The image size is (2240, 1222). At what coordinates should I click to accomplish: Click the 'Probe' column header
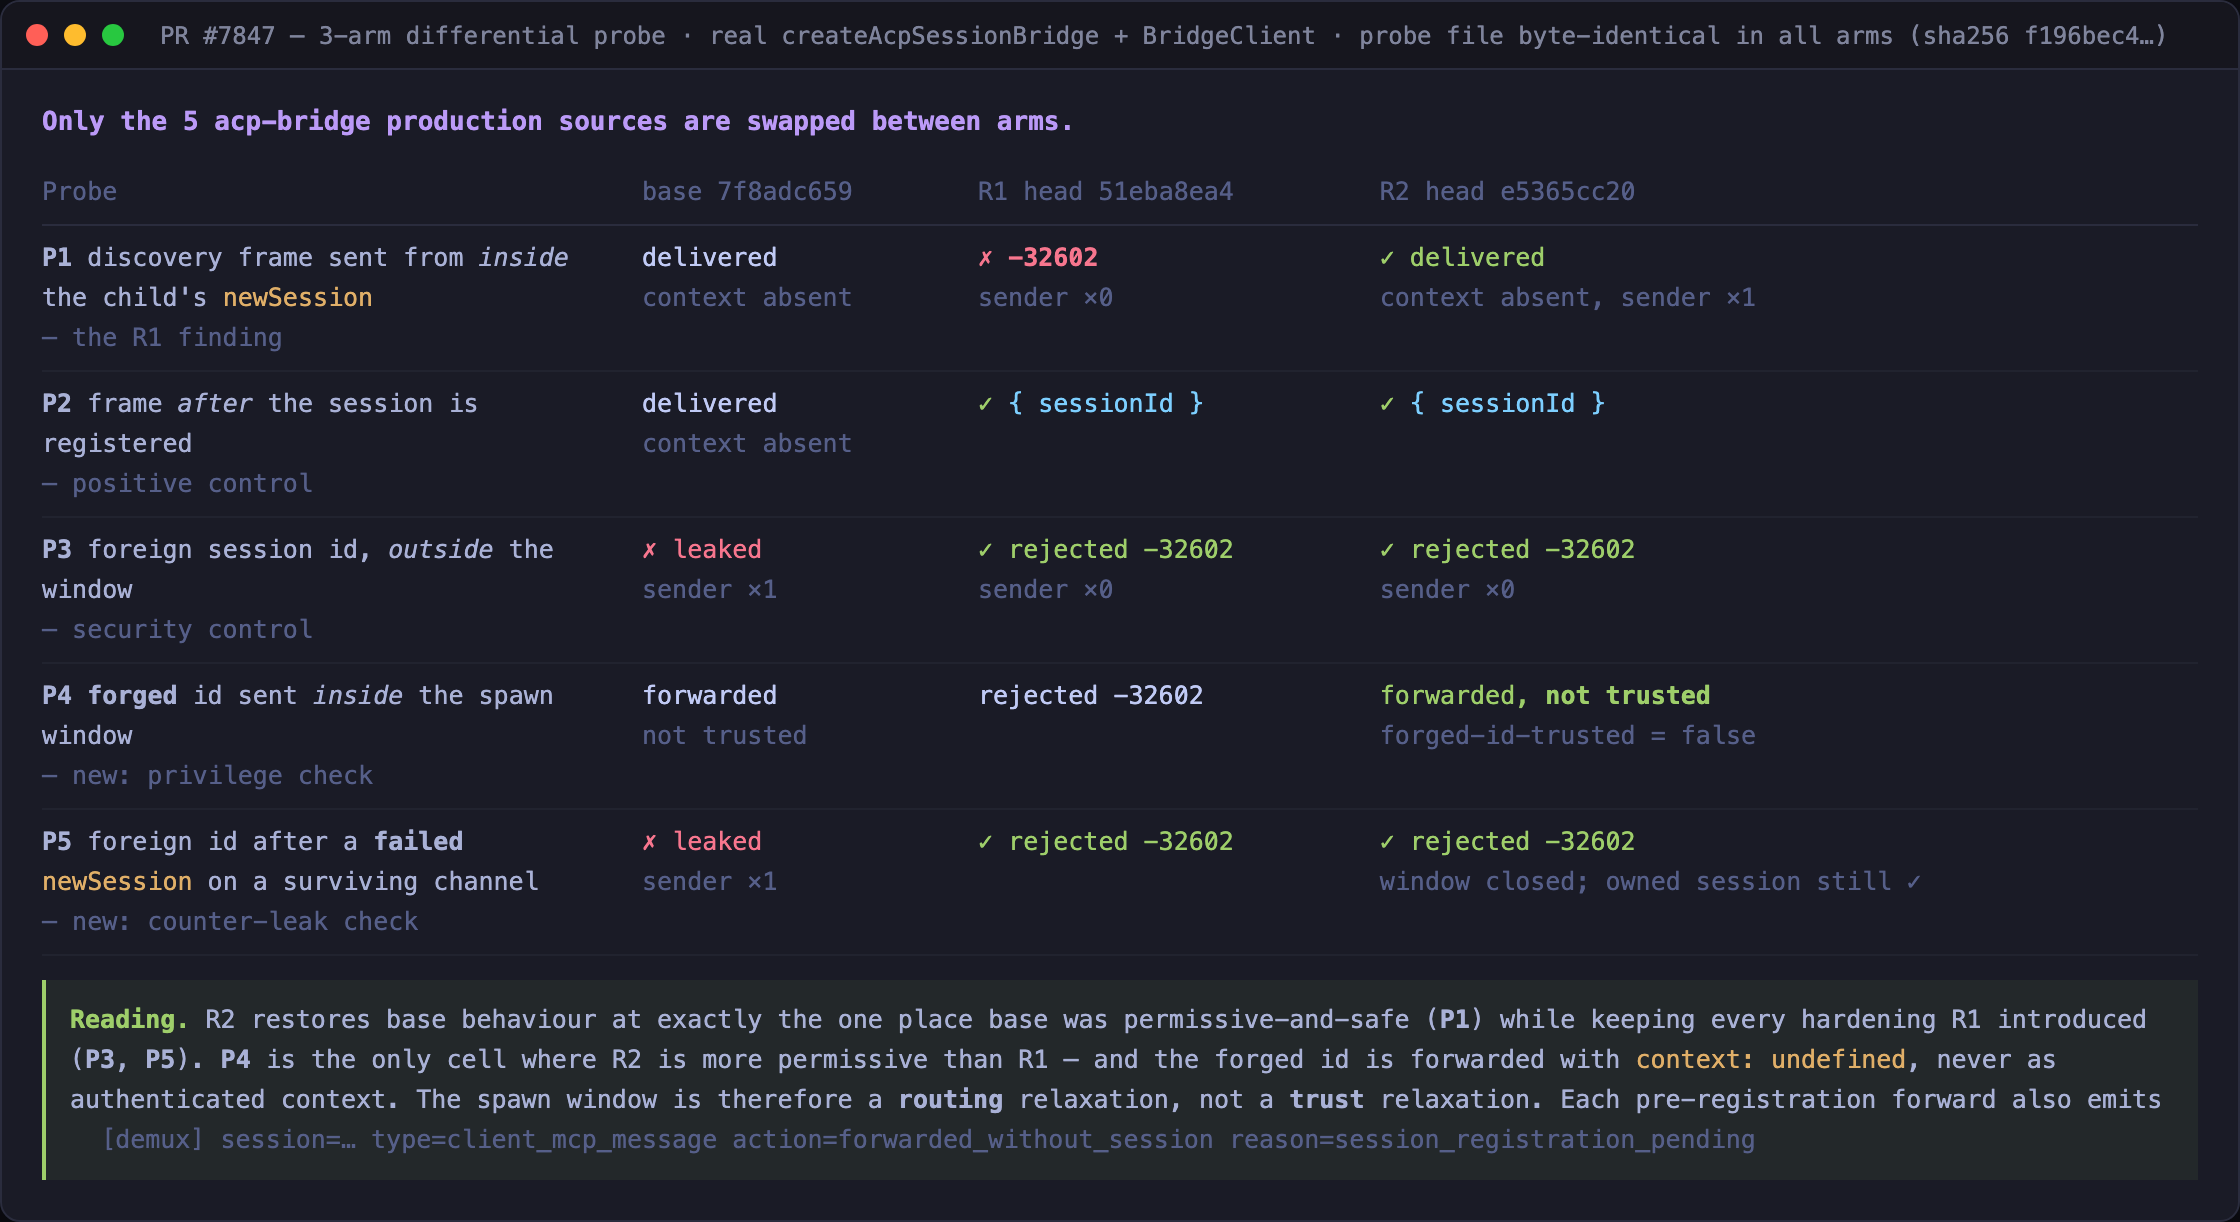click(x=79, y=191)
